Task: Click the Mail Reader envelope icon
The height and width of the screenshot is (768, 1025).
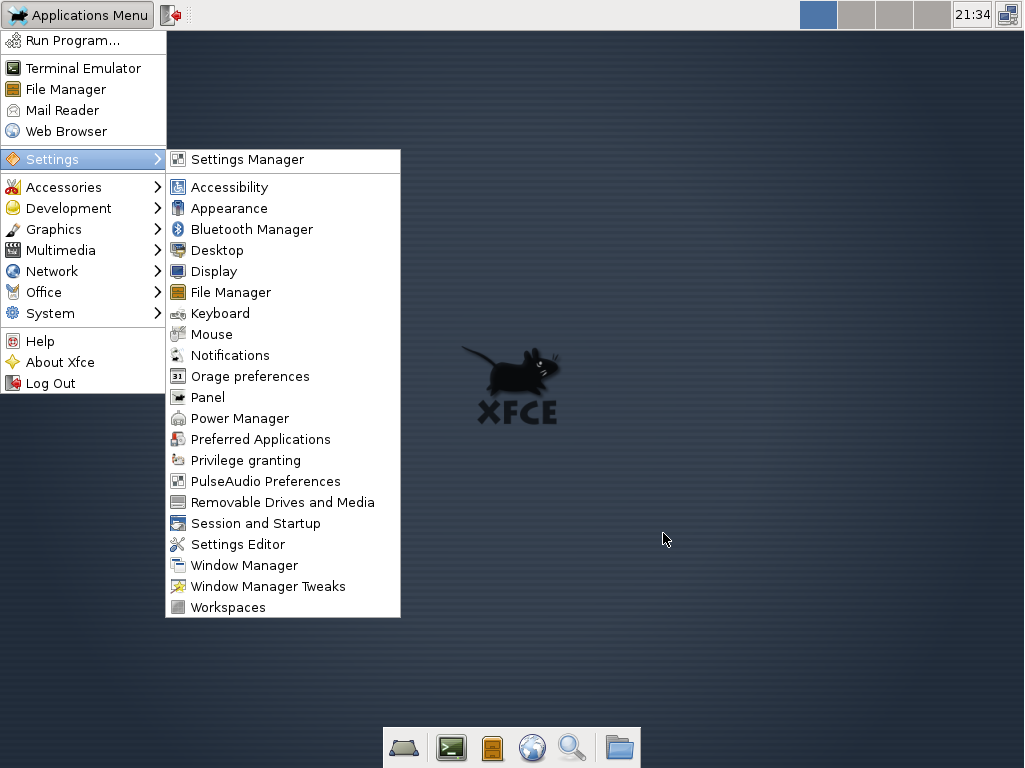Action: (13, 110)
